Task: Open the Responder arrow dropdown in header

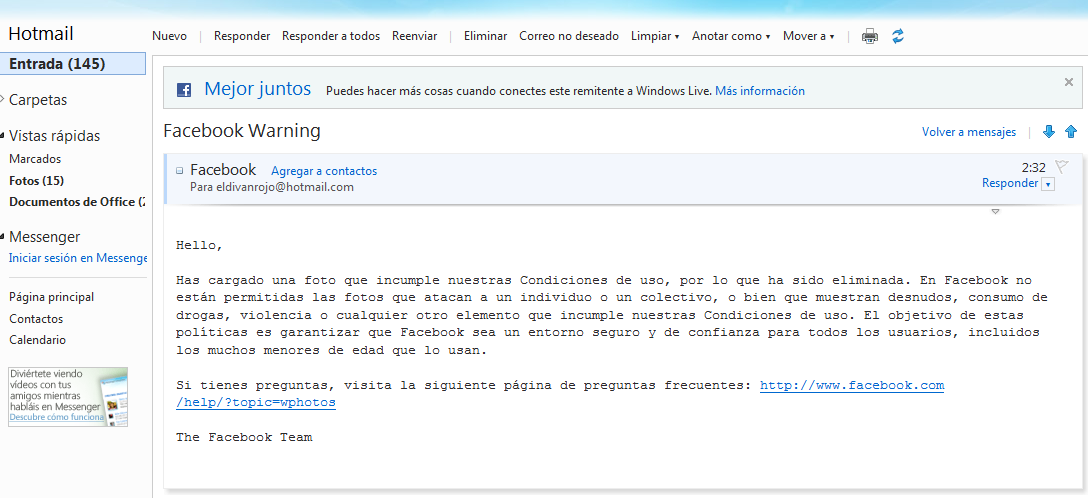Action: 1048,184
